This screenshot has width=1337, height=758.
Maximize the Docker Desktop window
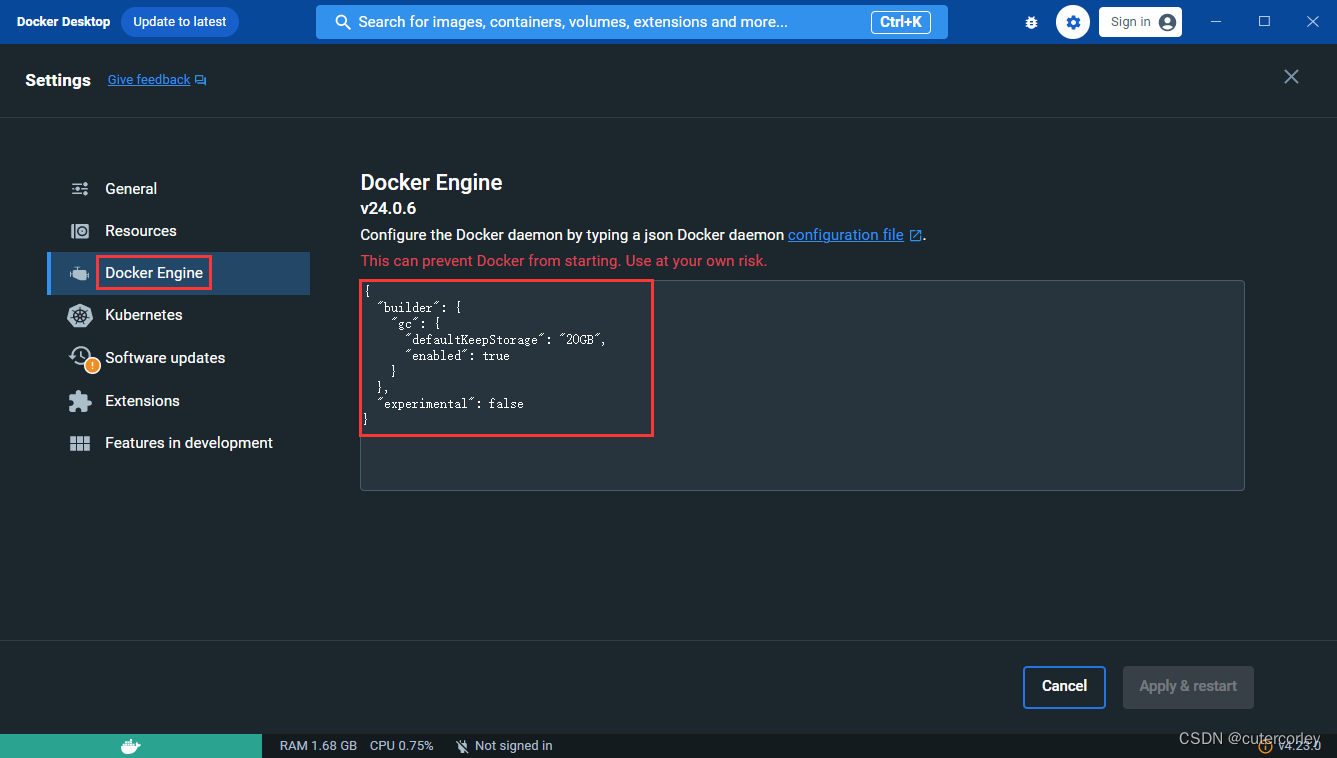[x=1264, y=21]
